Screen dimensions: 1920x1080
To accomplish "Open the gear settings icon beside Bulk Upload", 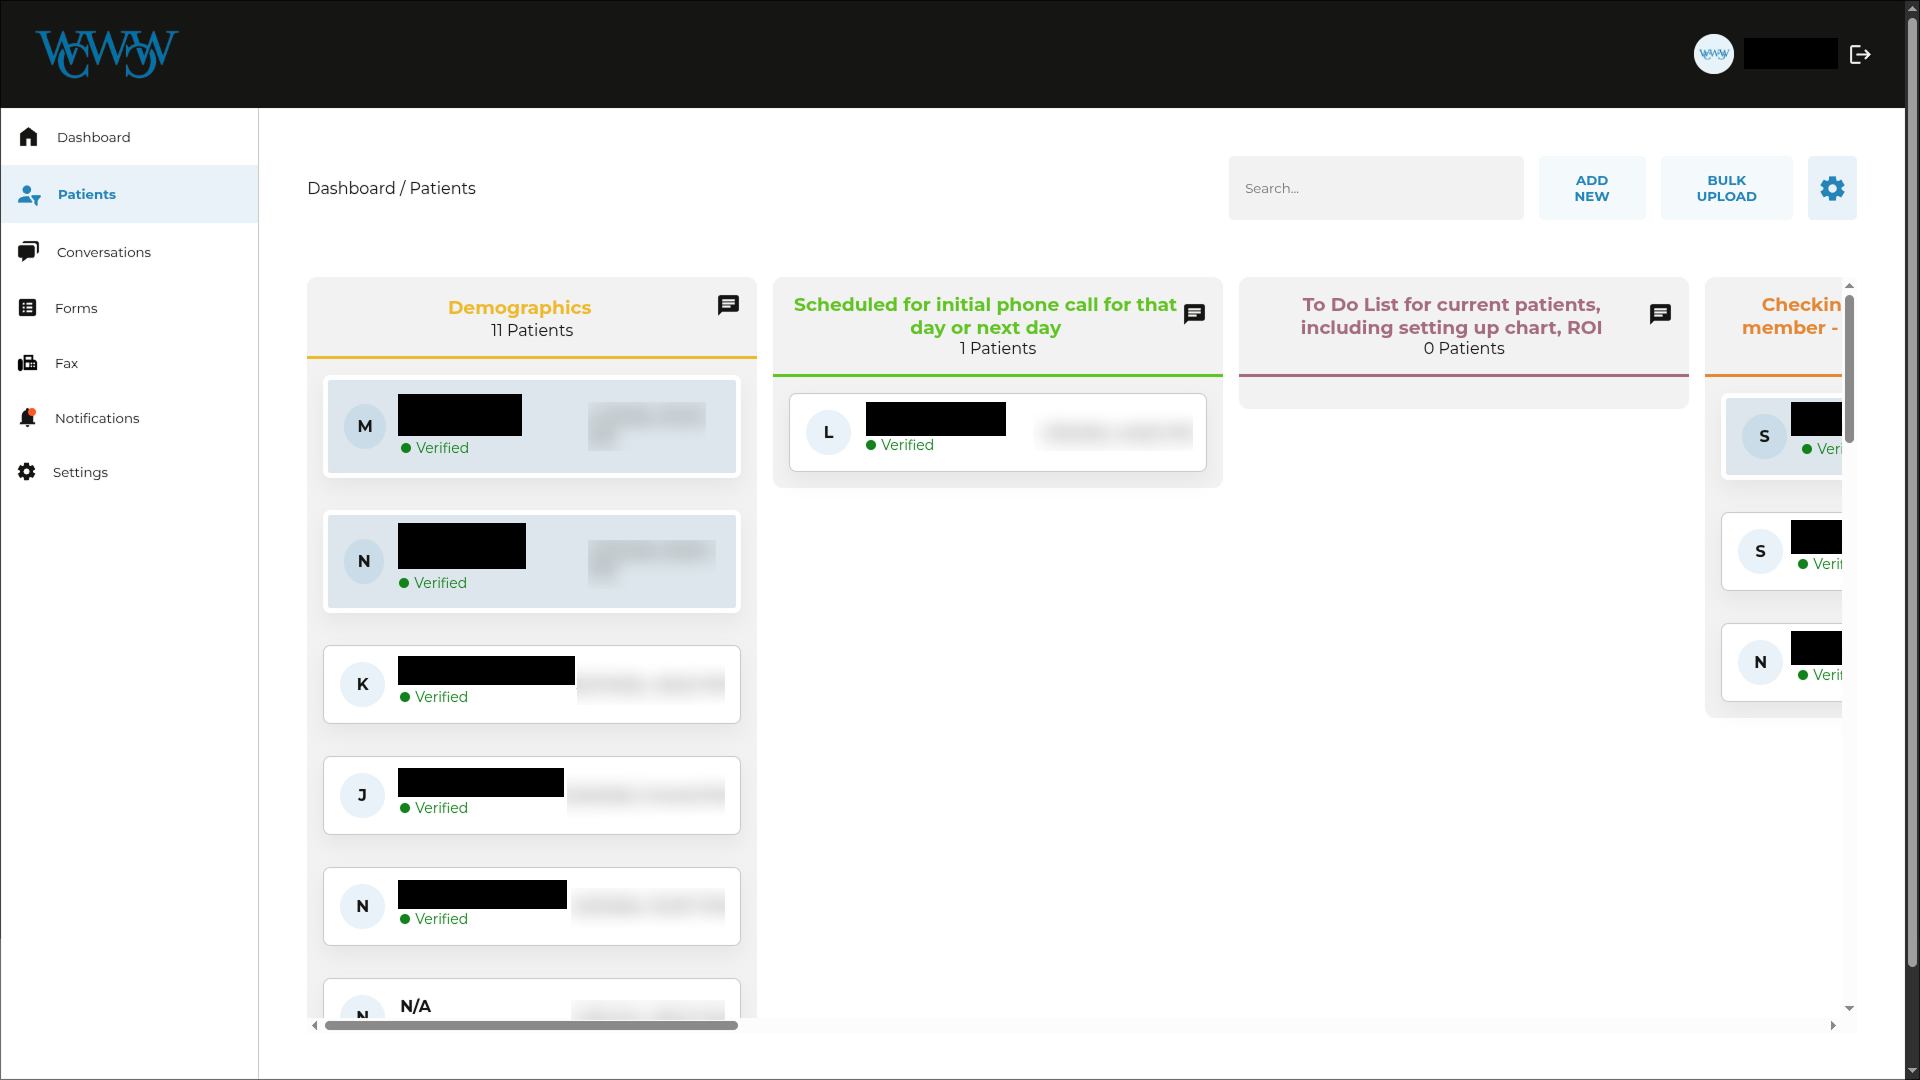I will (x=1831, y=188).
